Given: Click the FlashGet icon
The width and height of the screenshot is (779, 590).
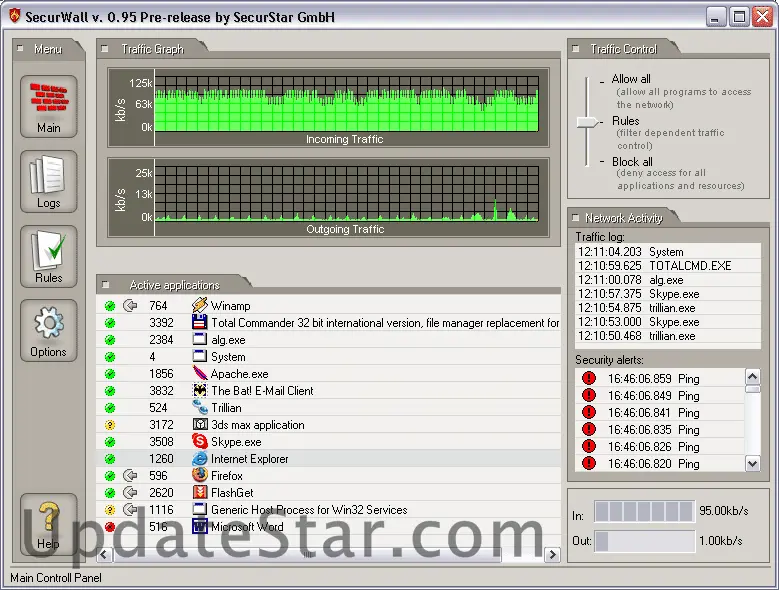Looking at the screenshot, I should click(200, 492).
